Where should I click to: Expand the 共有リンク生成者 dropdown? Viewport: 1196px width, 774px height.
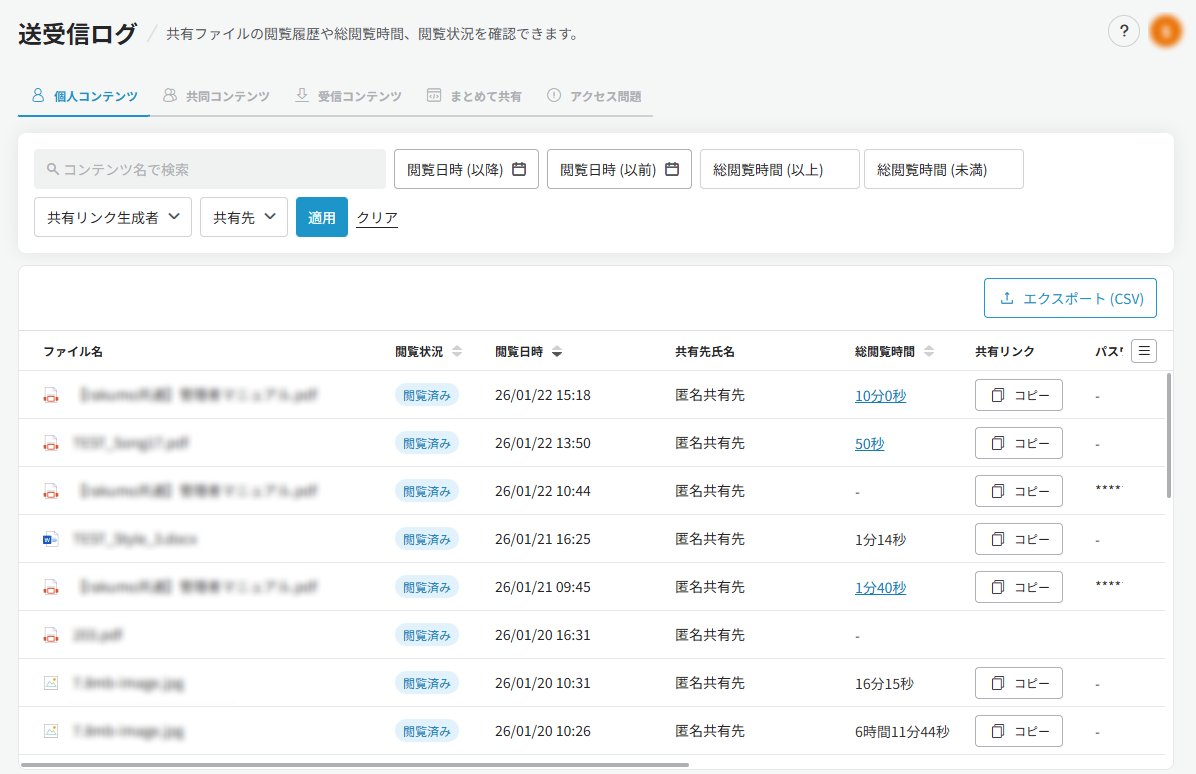point(113,217)
